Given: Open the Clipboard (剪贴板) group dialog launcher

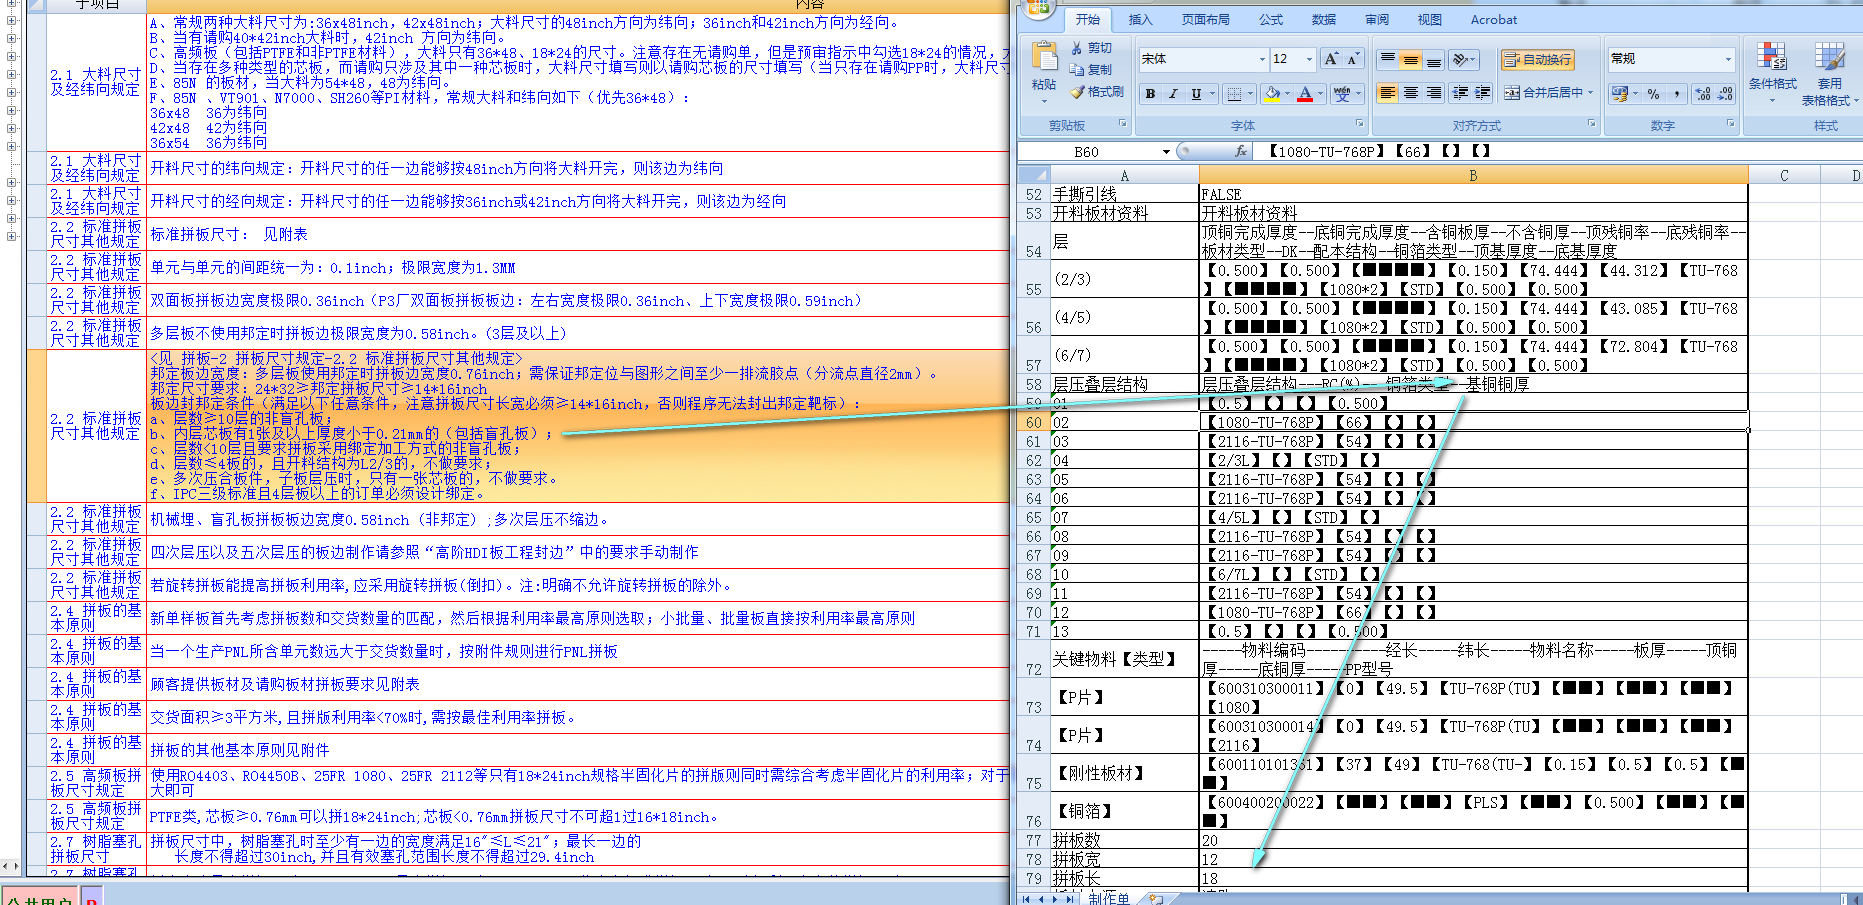Looking at the screenshot, I should tap(1122, 124).
